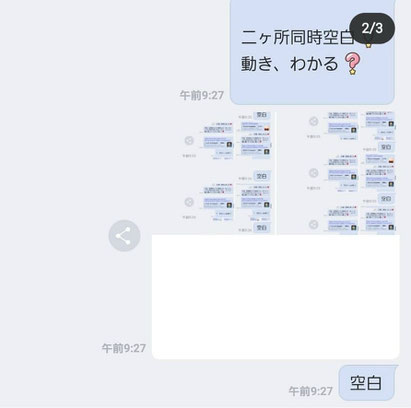This screenshot has width=411, height=408.
Task: Tap the lower share icon in left thumbnail
Action: click(x=189, y=202)
